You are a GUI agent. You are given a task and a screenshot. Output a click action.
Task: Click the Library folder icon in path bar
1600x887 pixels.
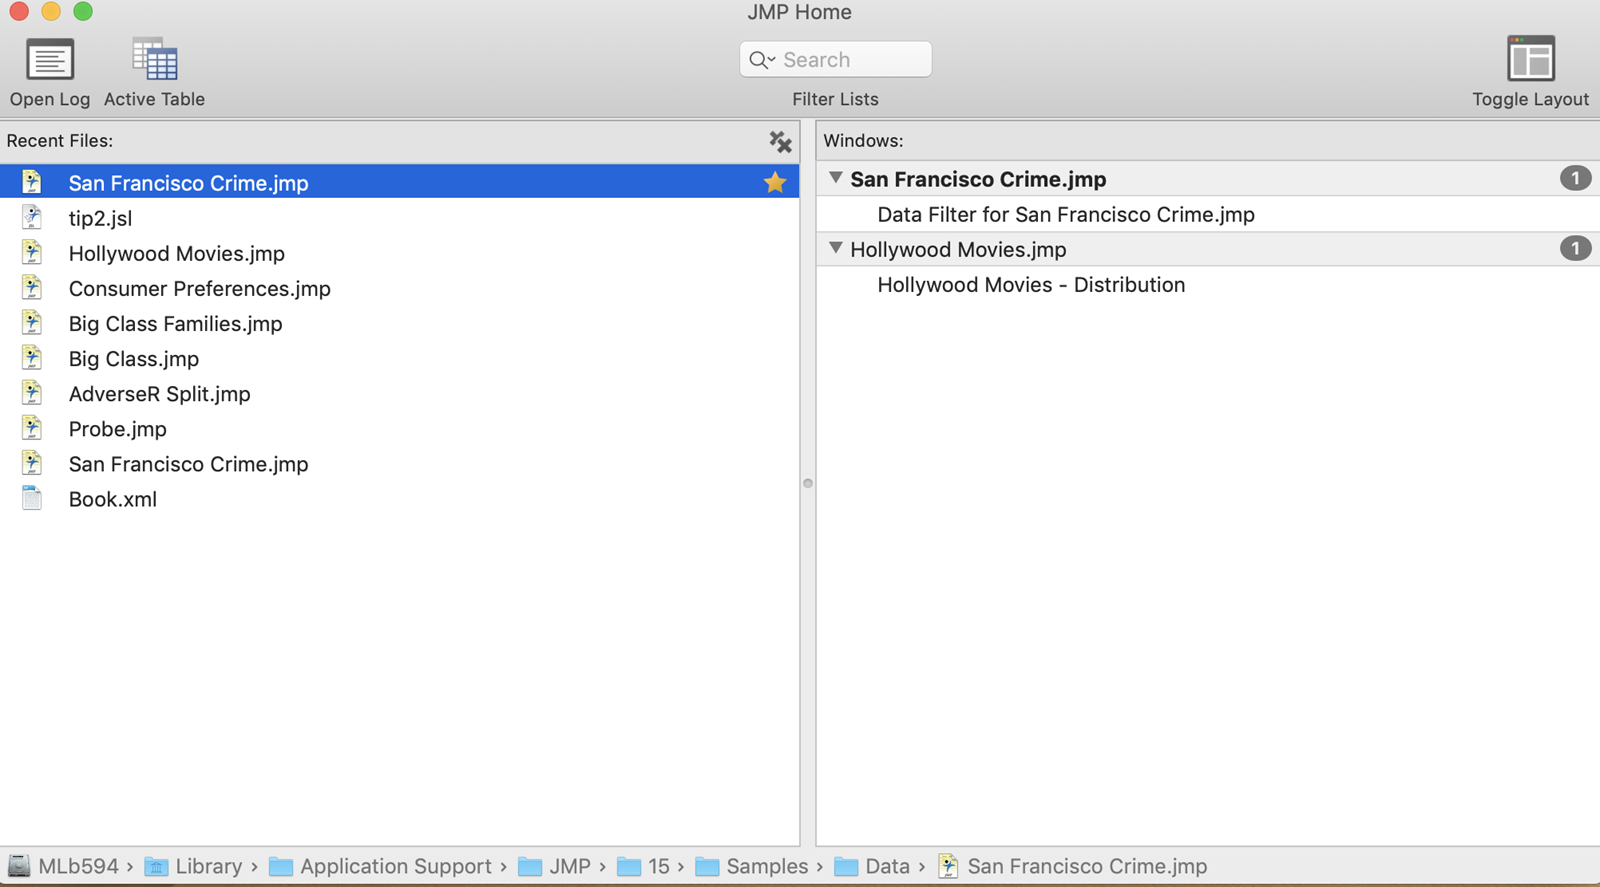156,866
